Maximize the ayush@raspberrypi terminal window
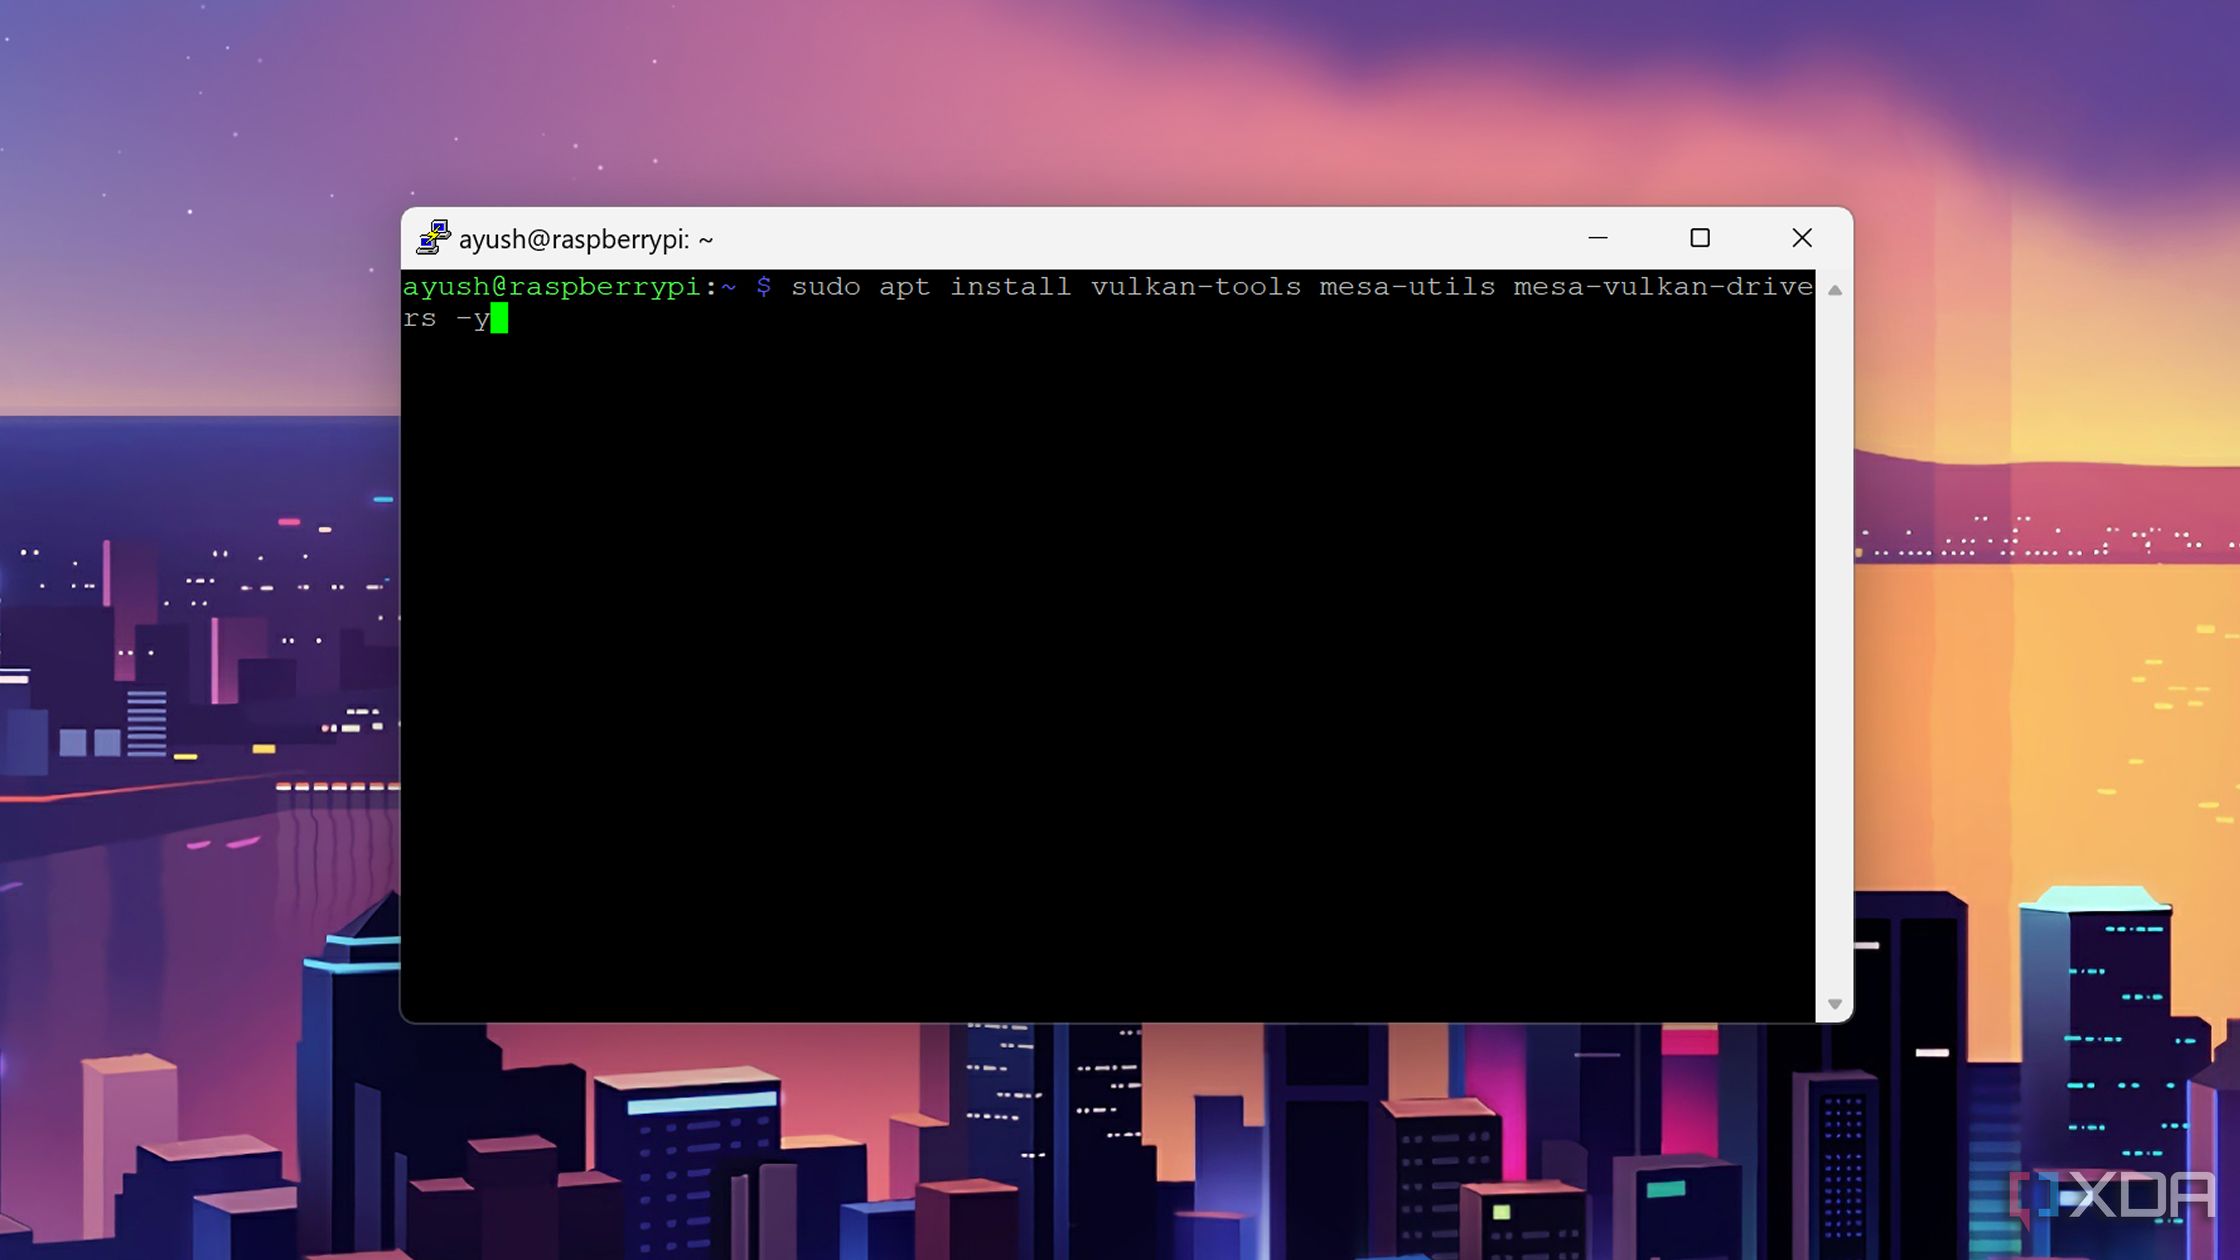 [x=1700, y=238]
